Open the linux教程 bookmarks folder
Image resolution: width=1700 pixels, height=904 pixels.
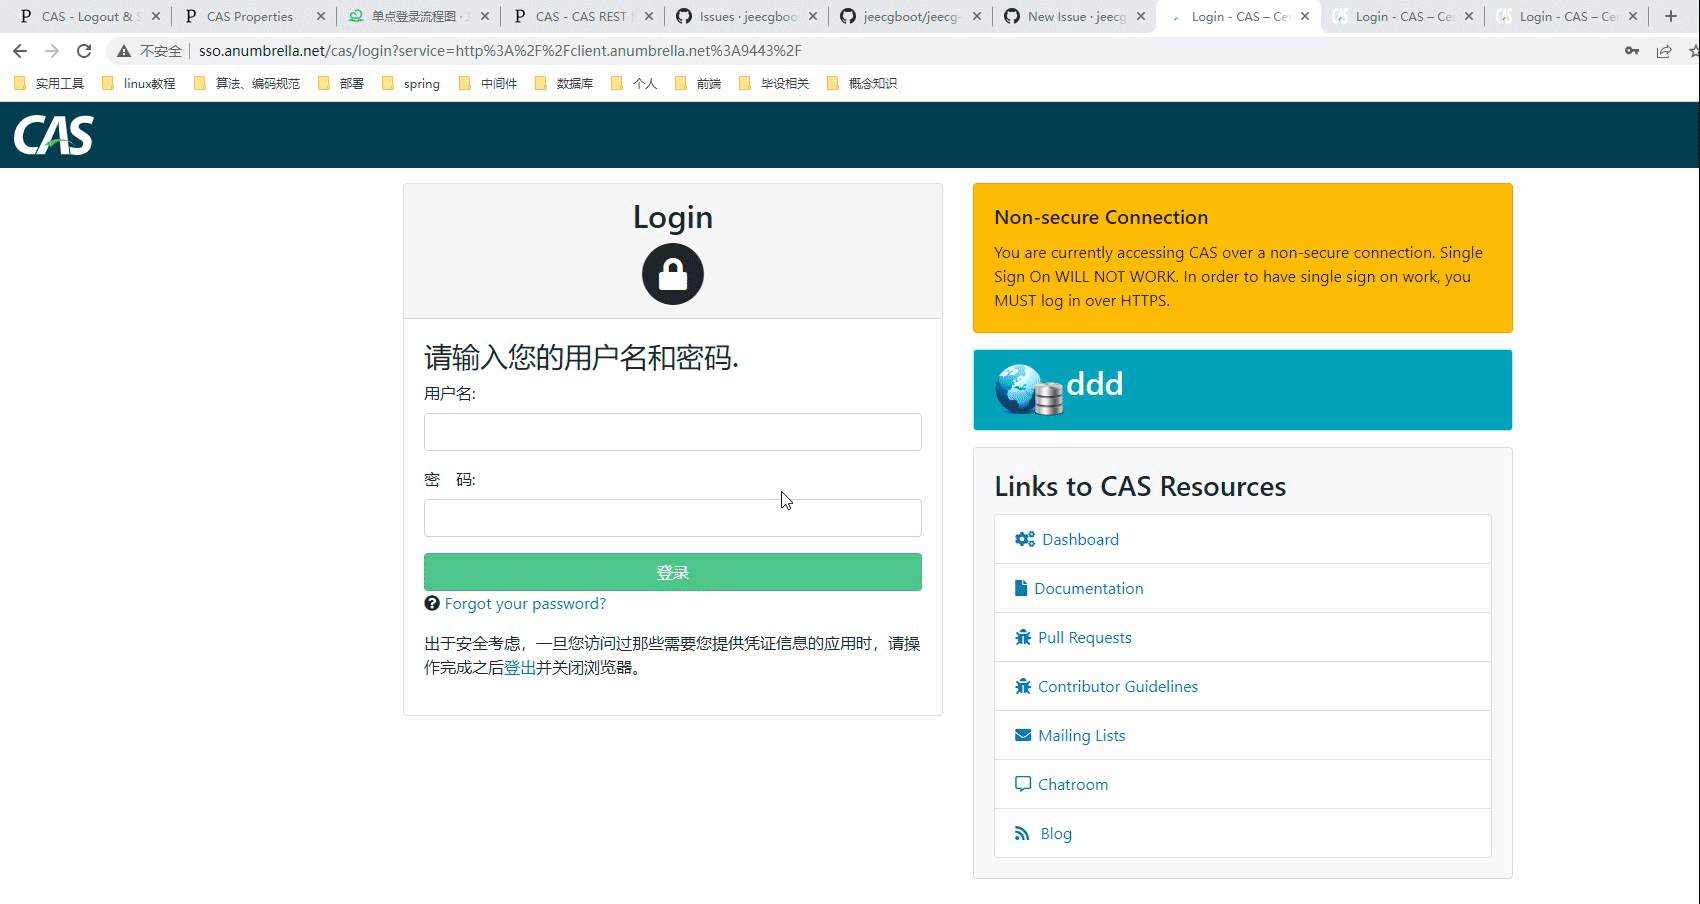[138, 84]
